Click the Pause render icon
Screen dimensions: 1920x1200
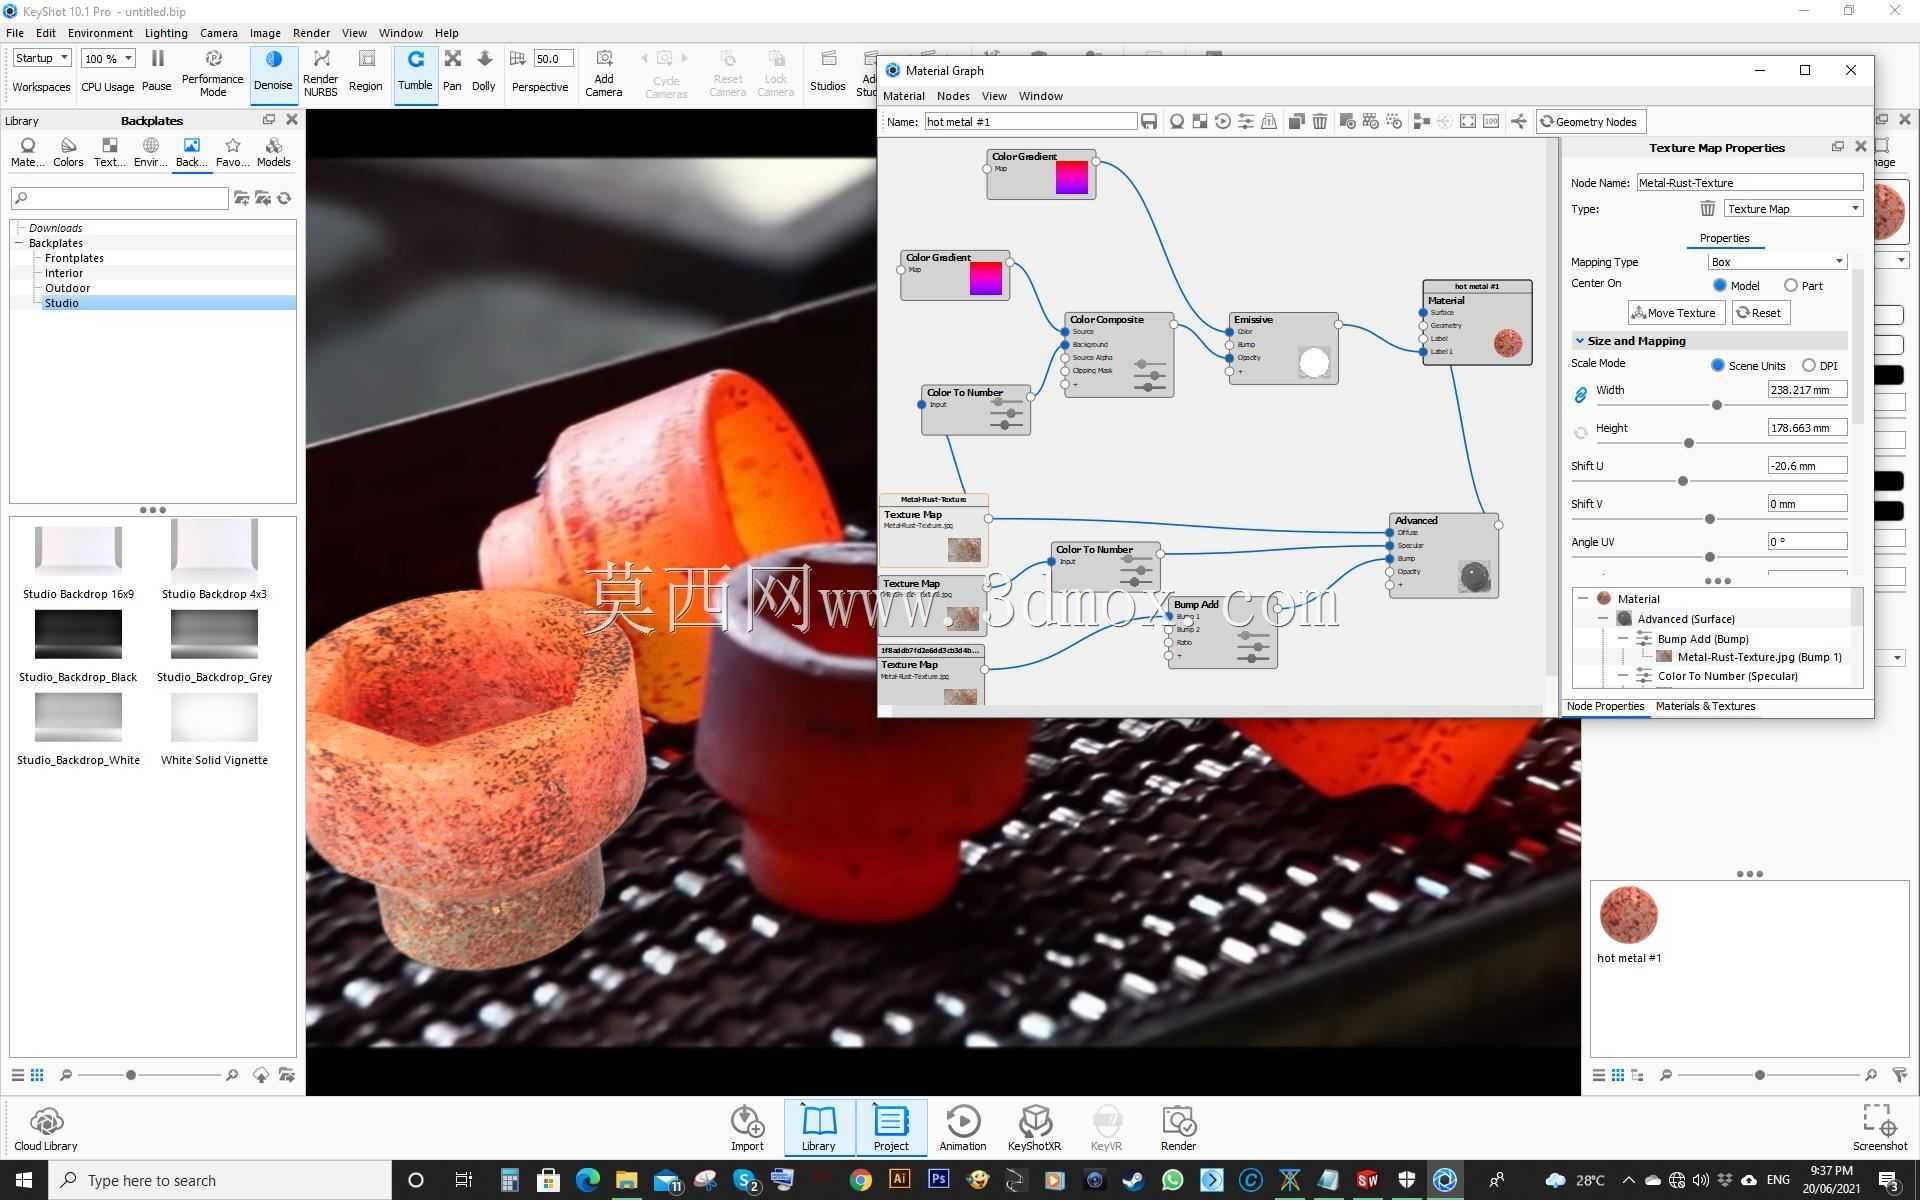[157, 60]
